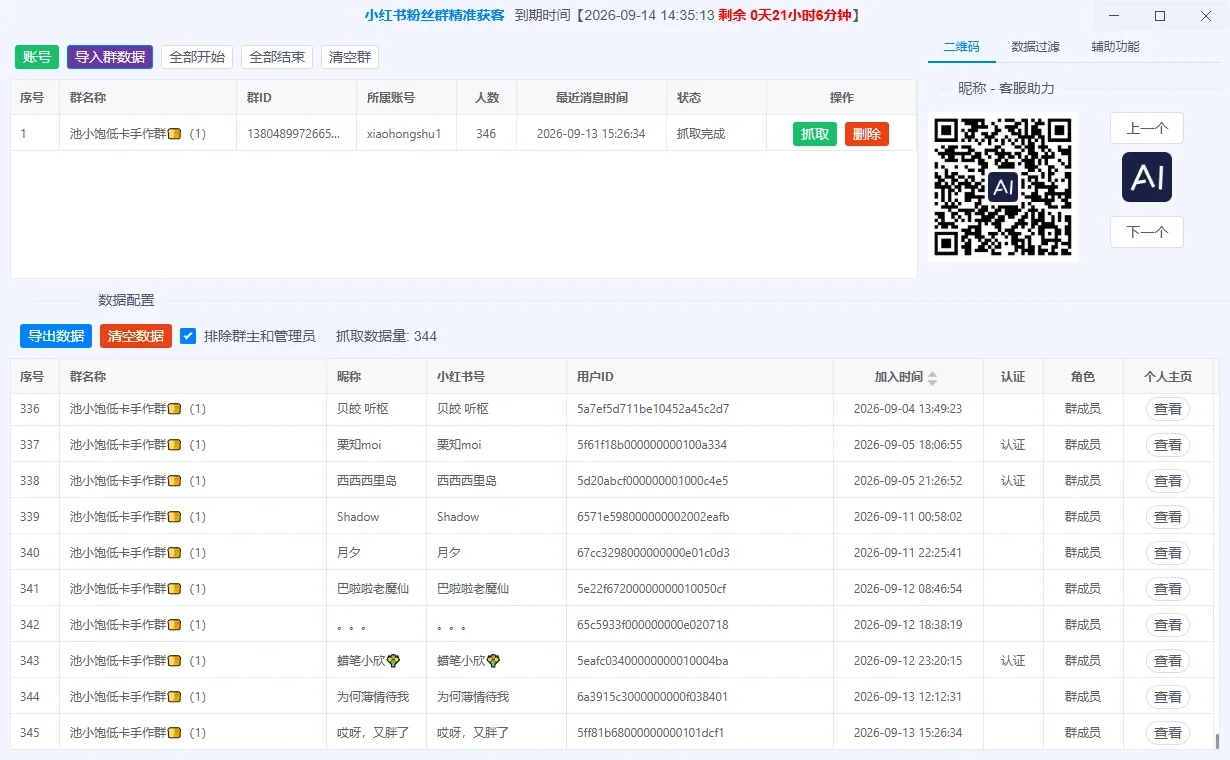Click nickname Shadow in row 339

pos(358,517)
